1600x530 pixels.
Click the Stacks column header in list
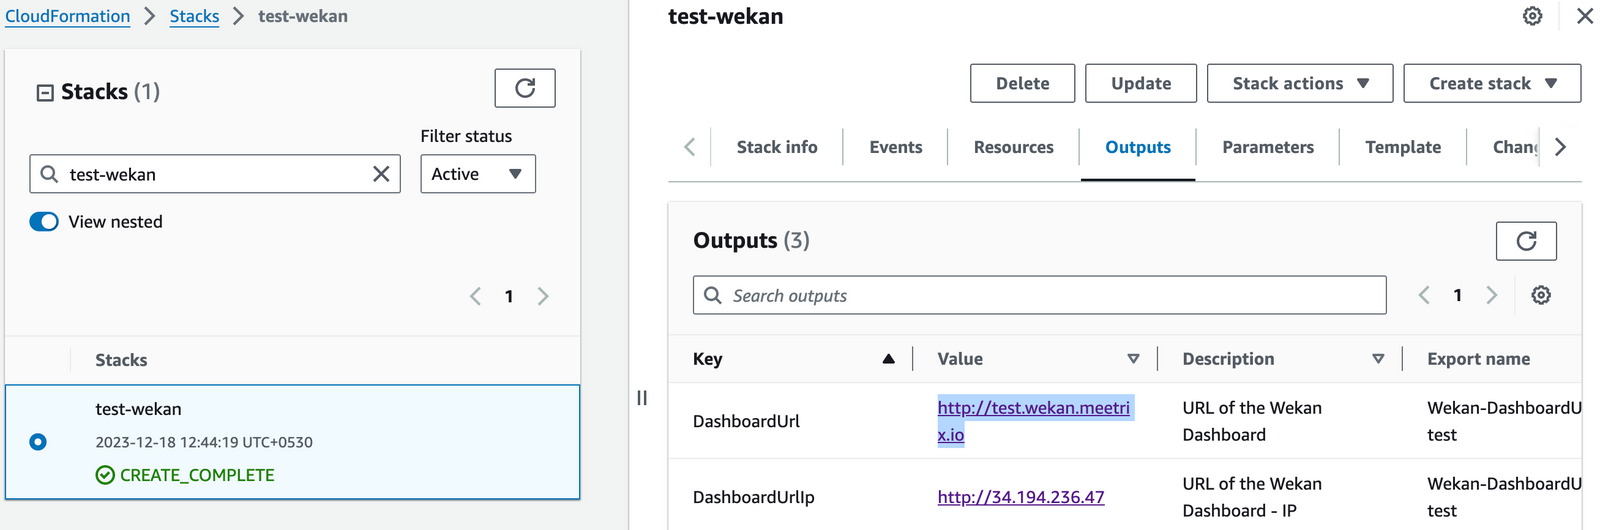pyautogui.click(x=121, y=360)
